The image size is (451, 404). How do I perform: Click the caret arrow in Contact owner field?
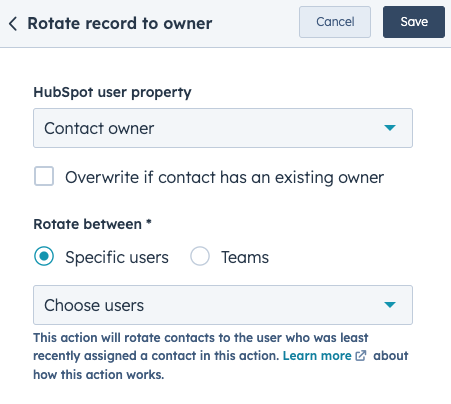click(390, 128)
